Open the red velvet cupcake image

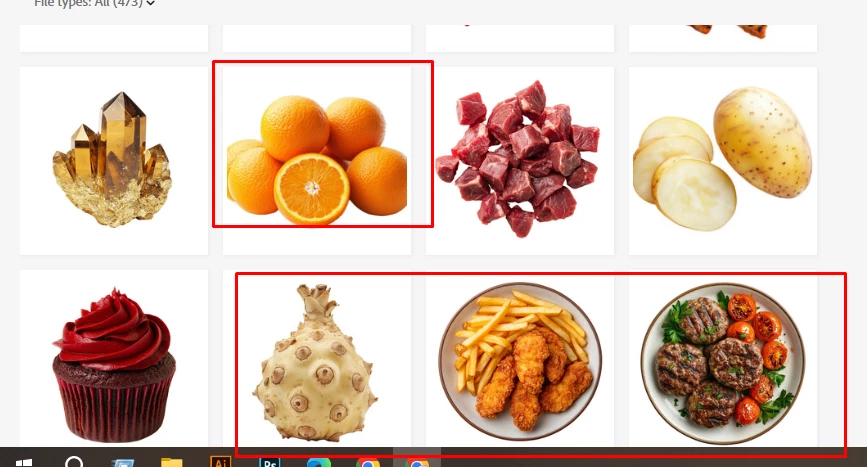[114, 358]
